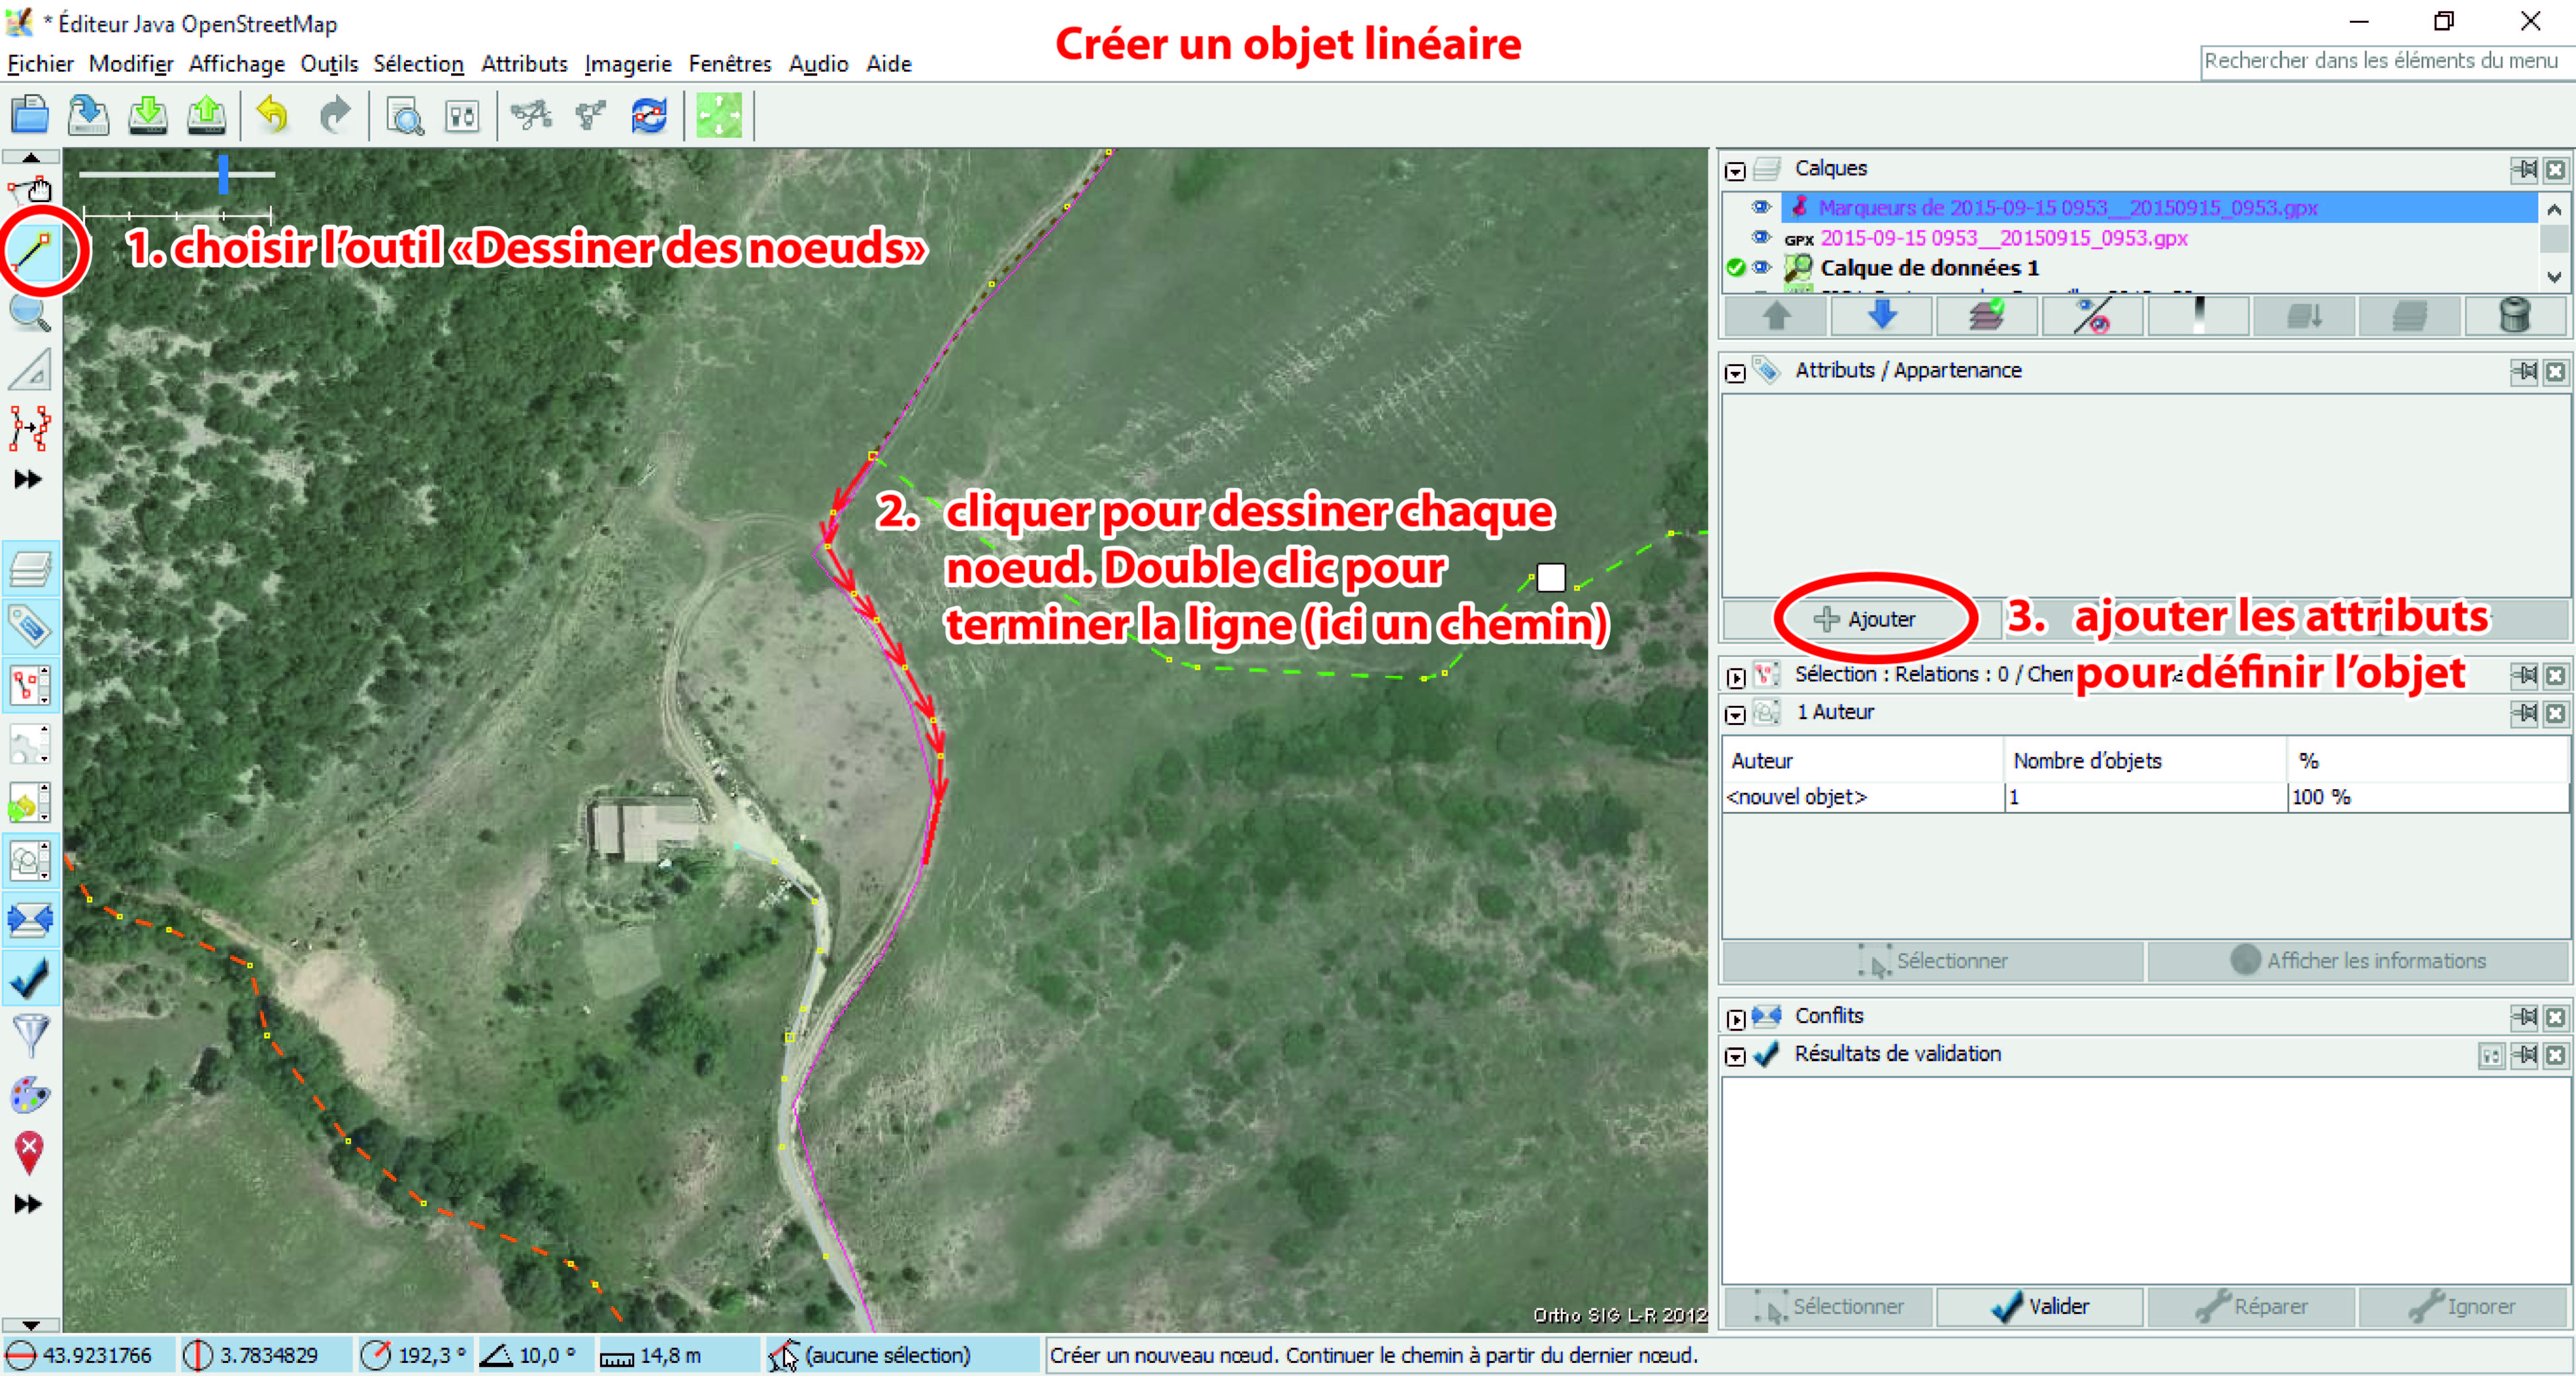Viewport: 2576px width, 1376px height.
Task: Expand more tools with the upper double-arrow in the left toolbar
Action: 28,480
